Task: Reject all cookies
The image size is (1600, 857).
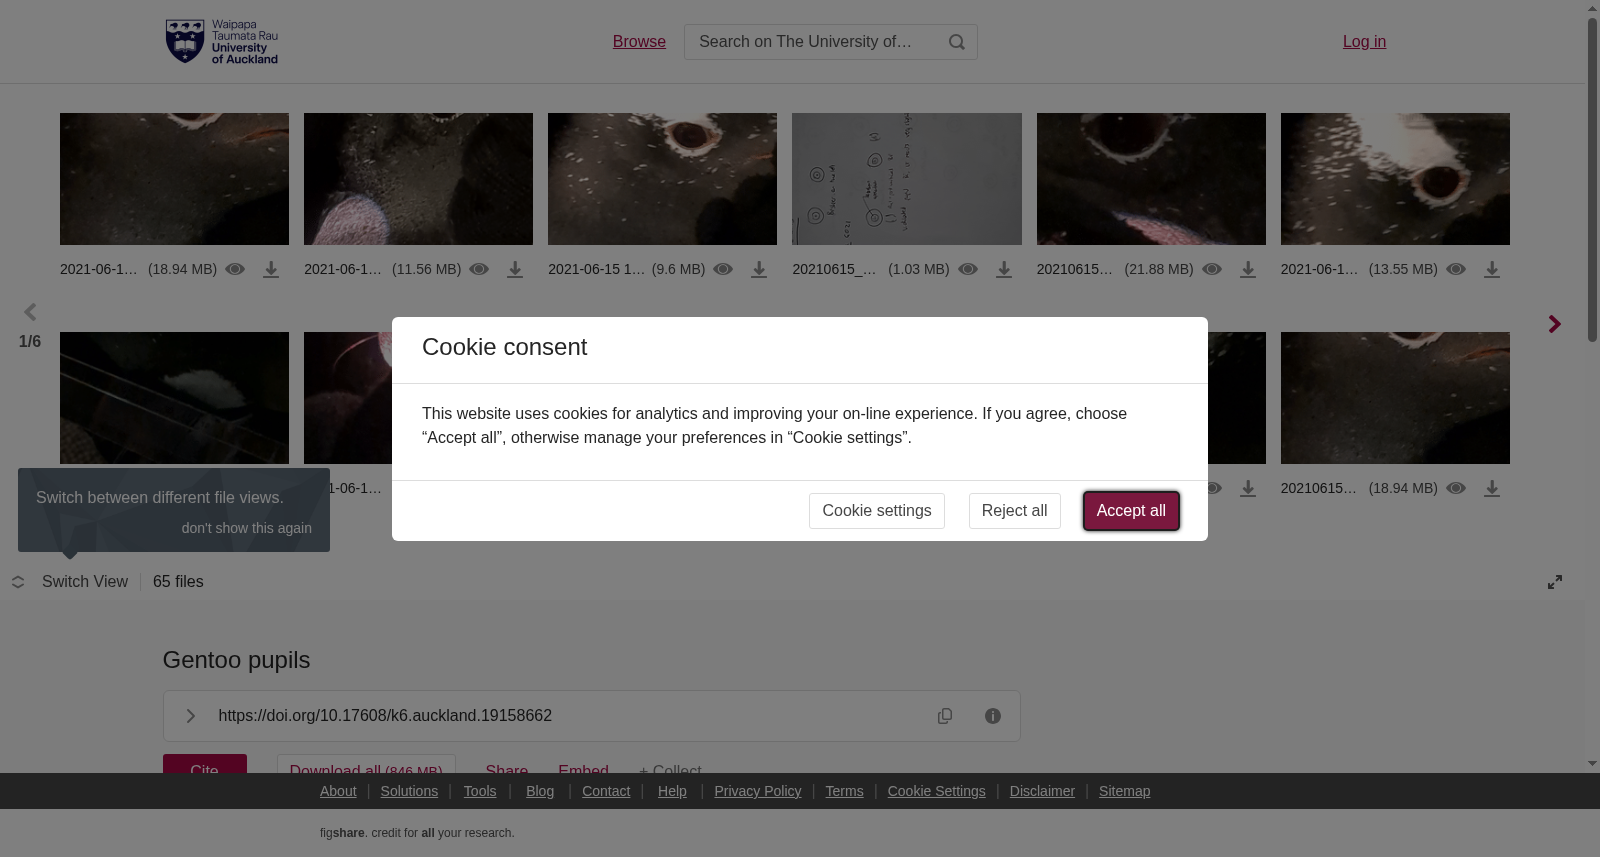Action: click(x=1014, y=511)
